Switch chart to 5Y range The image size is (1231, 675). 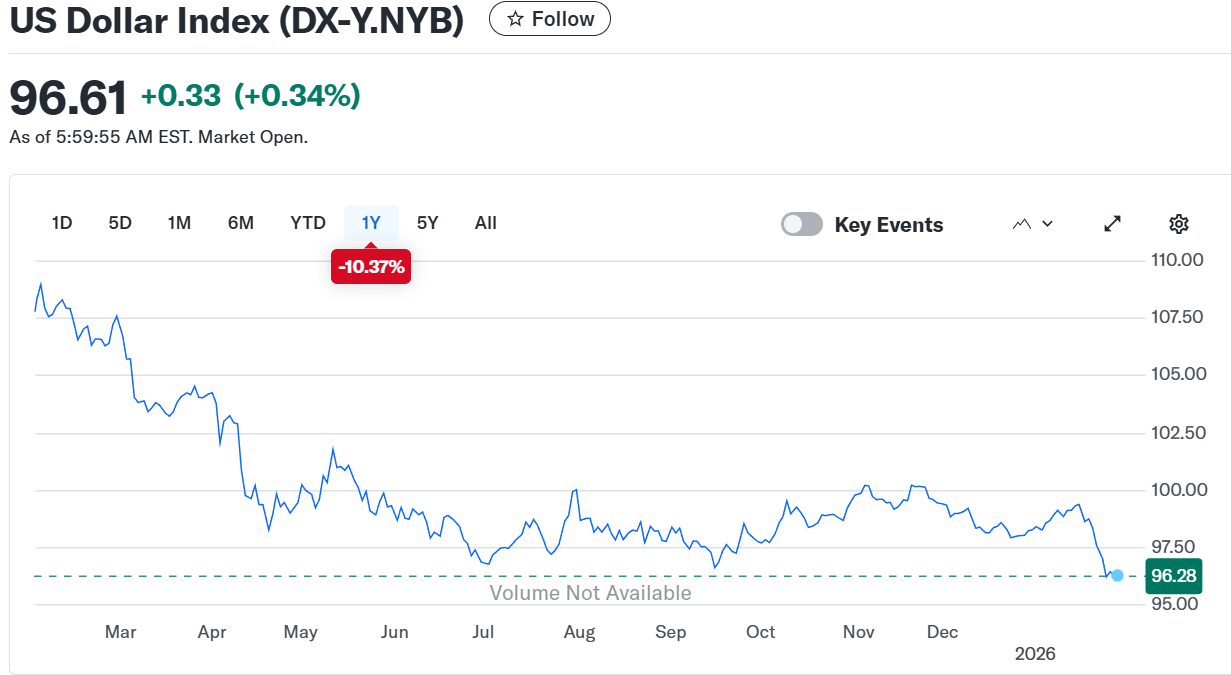click(x=427, y=223)
